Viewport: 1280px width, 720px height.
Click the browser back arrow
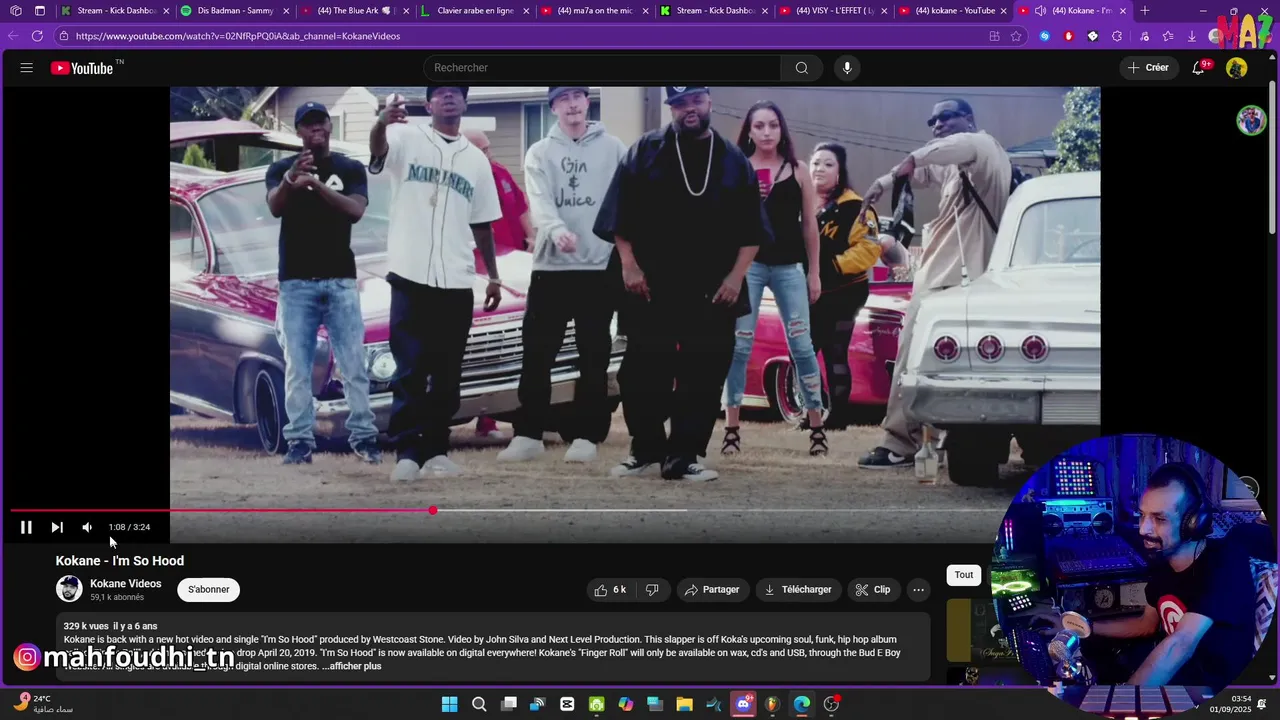click(13, 36)
